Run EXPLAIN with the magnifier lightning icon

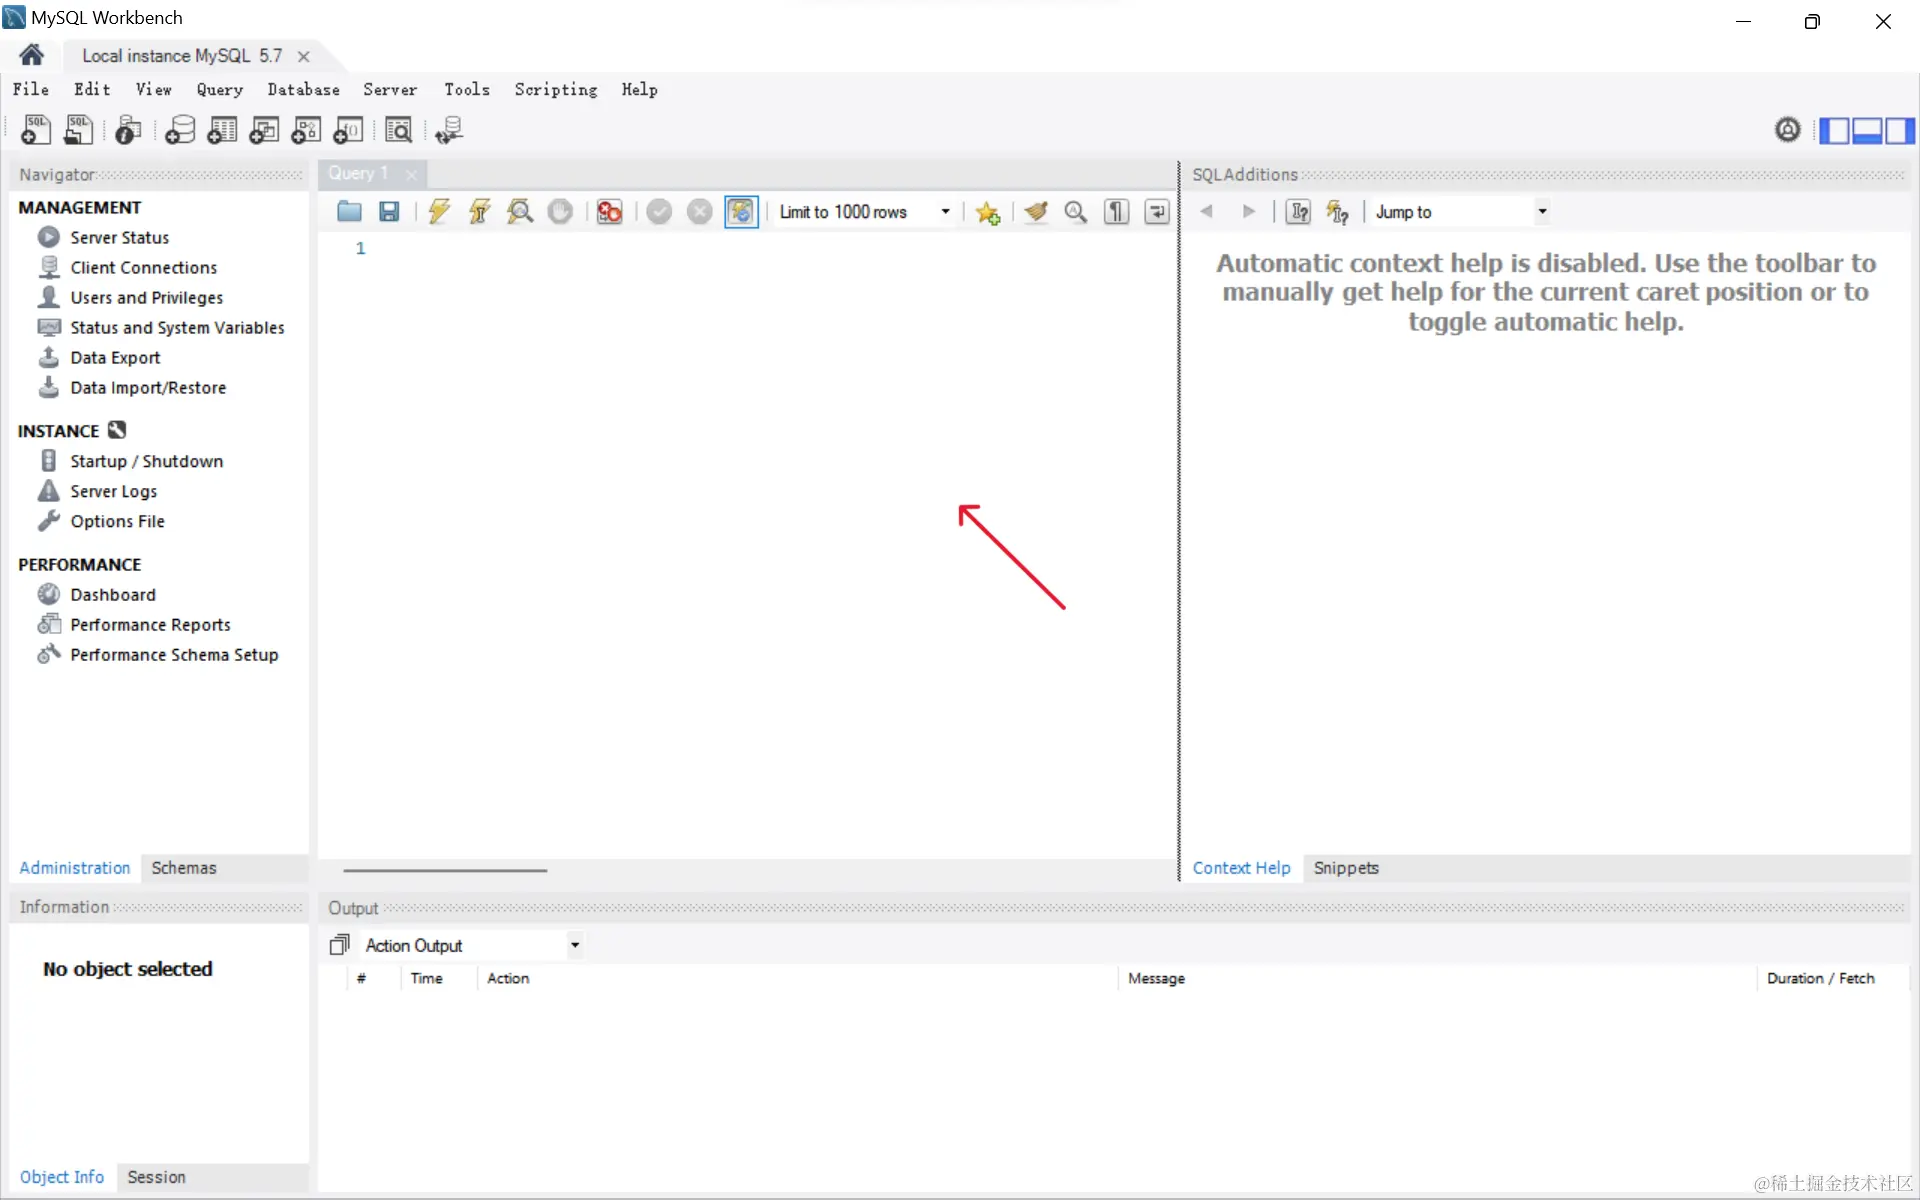[520, 211]
